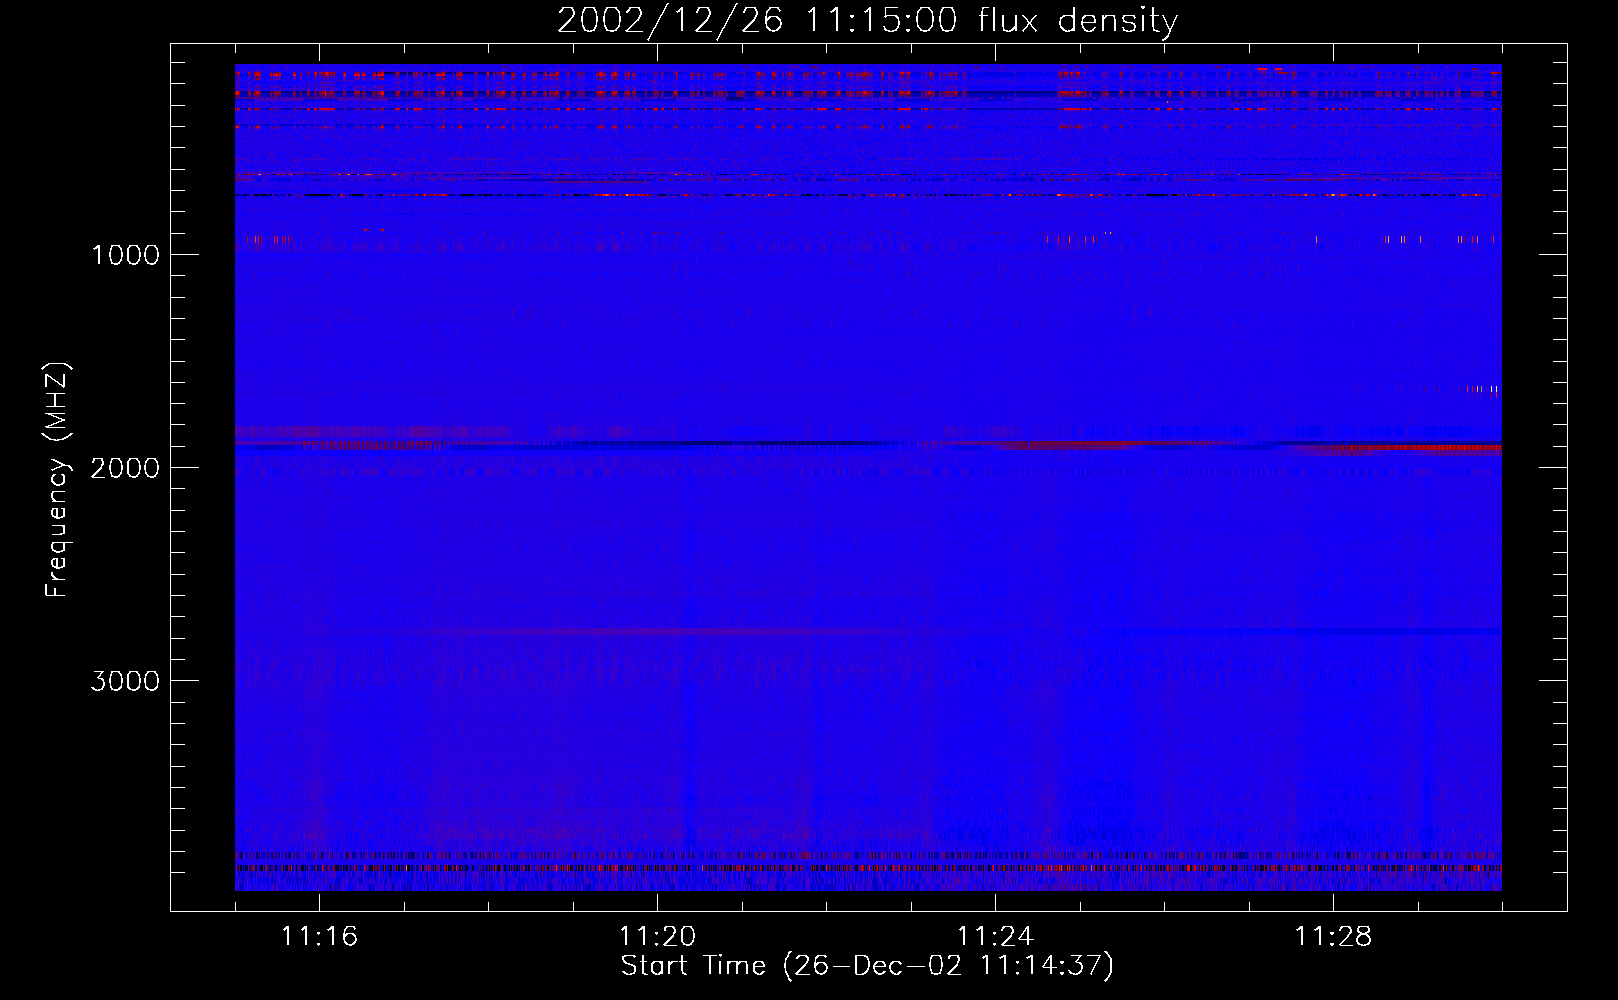
Task: Click the '11:28' time axis label
Action: (x=1333, y=936)
